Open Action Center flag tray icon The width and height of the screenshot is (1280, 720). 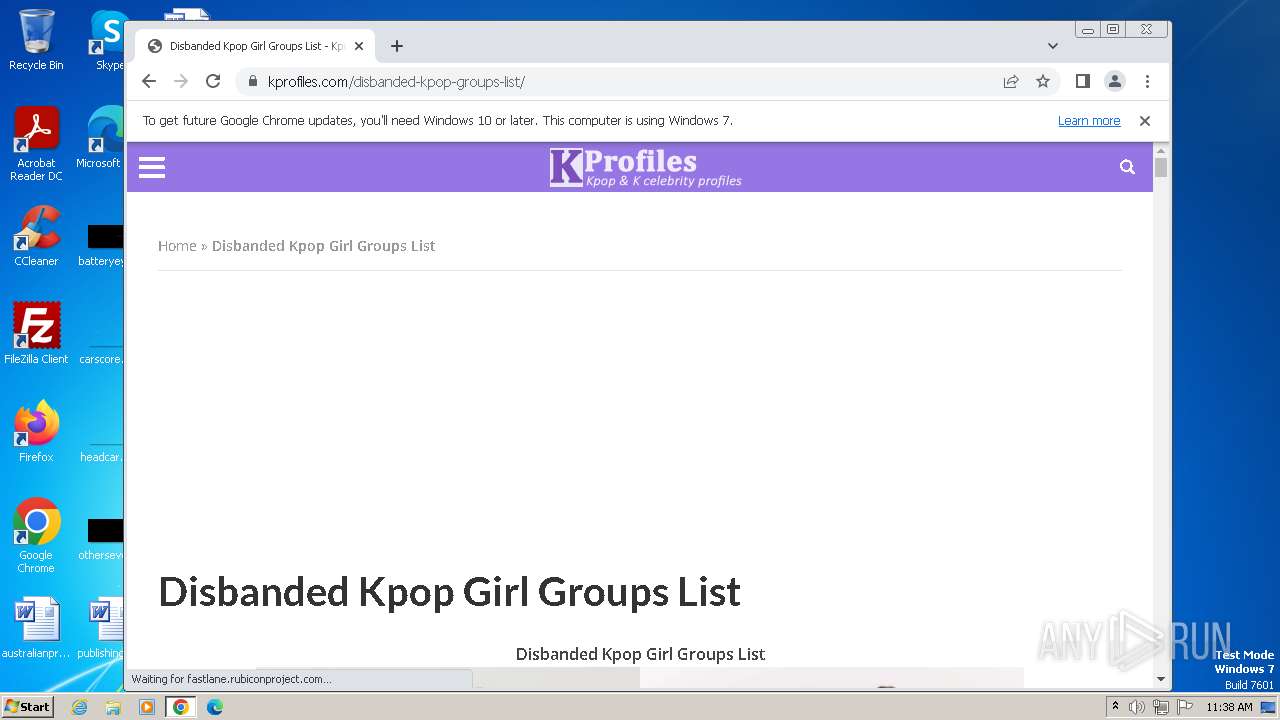click(1183, 707)
